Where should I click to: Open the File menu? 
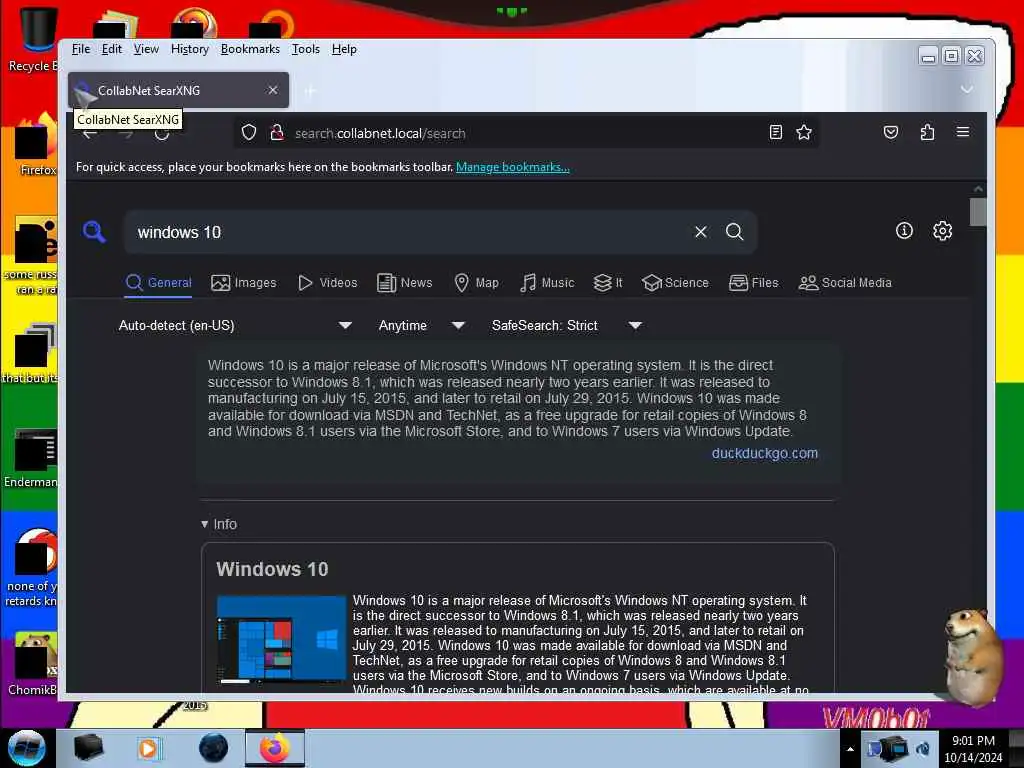tap(81, 49)
